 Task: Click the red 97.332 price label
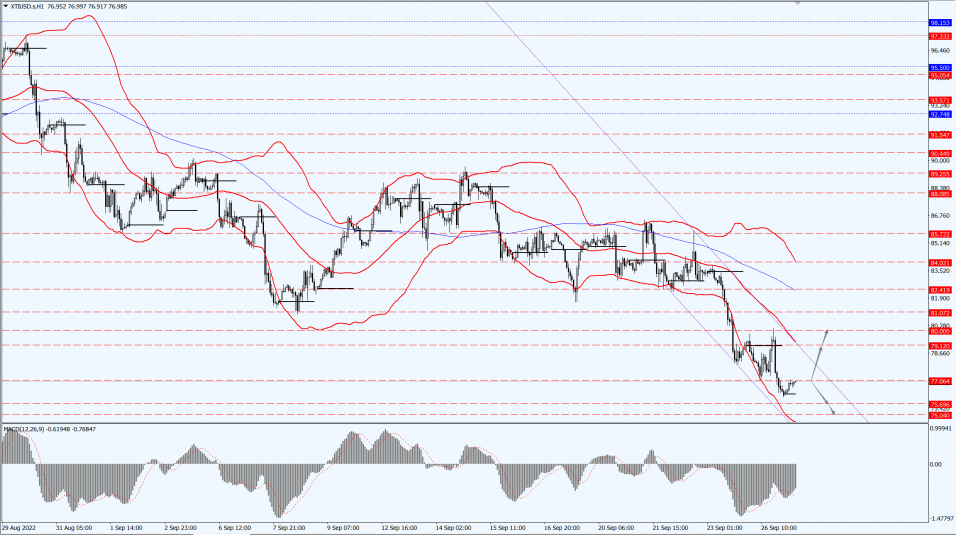[940, 36]
